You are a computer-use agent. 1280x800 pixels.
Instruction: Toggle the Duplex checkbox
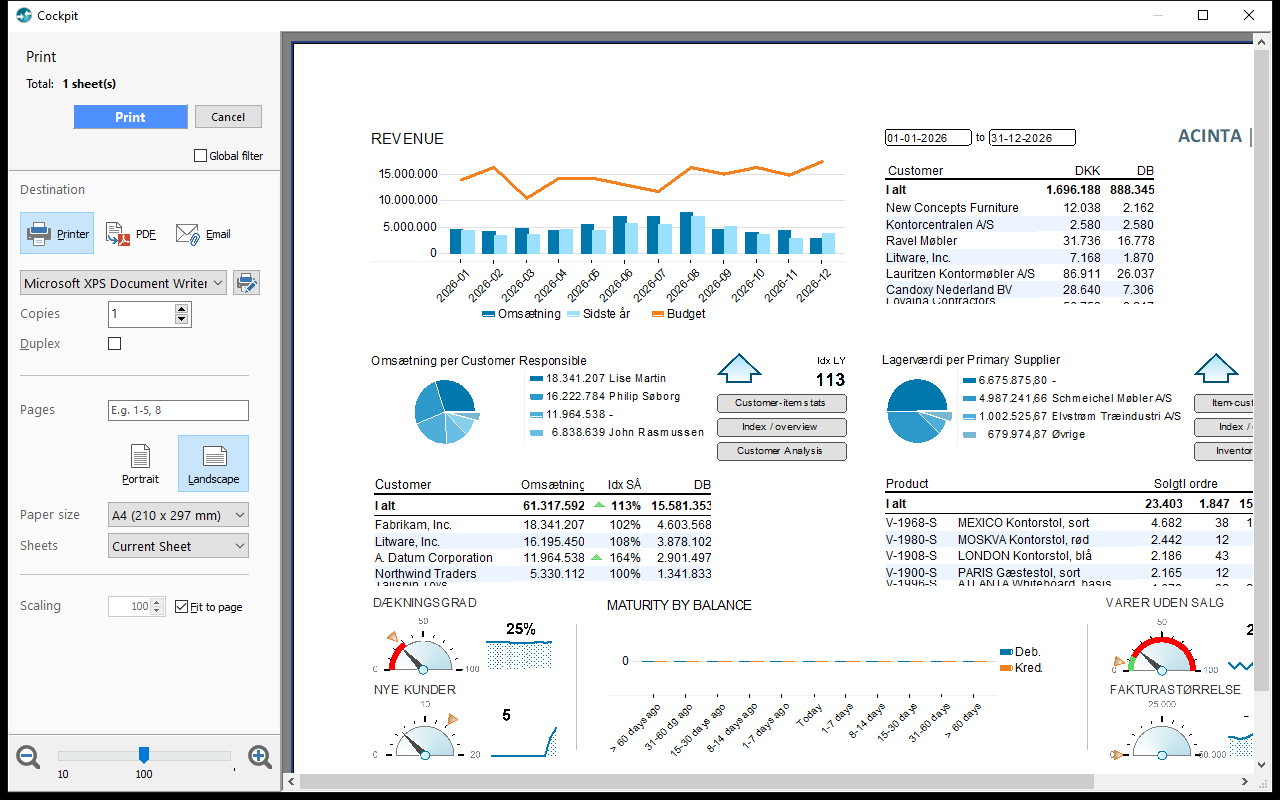point(114,344)
